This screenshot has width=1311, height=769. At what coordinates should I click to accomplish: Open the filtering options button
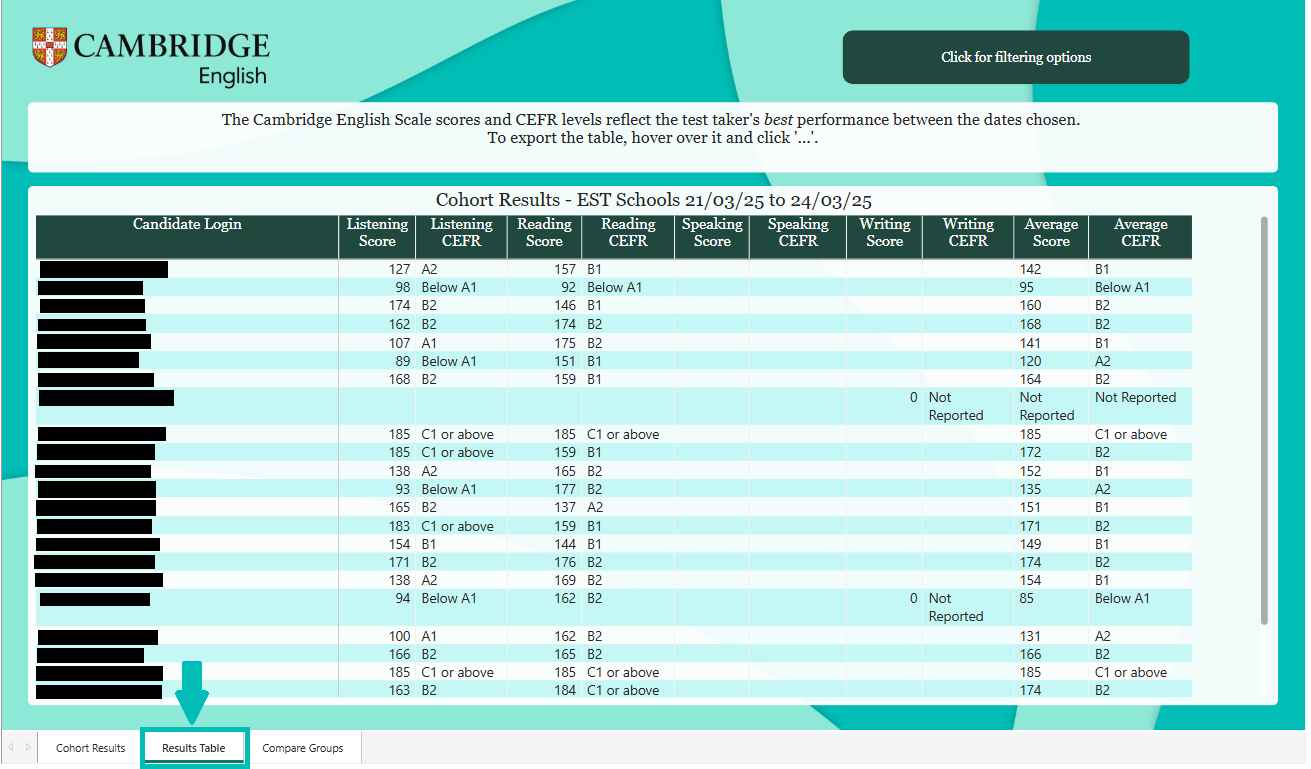tap(1015, 57)
